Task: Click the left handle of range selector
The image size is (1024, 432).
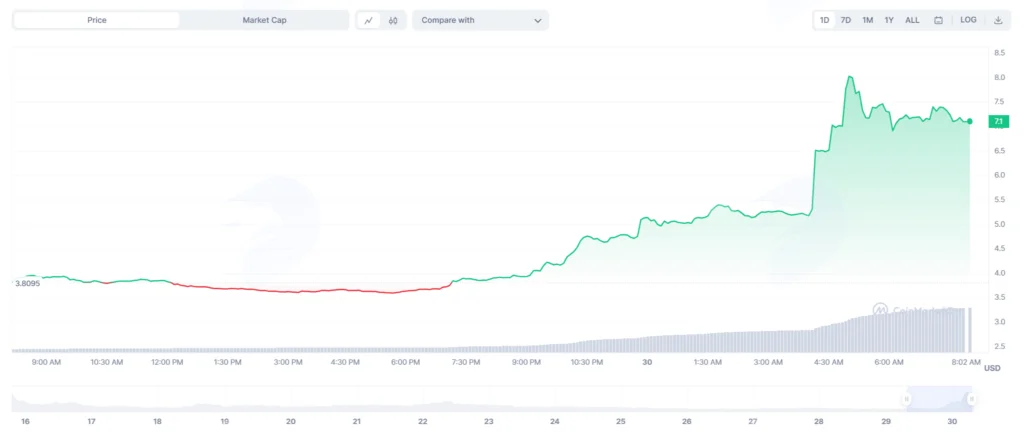Action: 907,399
